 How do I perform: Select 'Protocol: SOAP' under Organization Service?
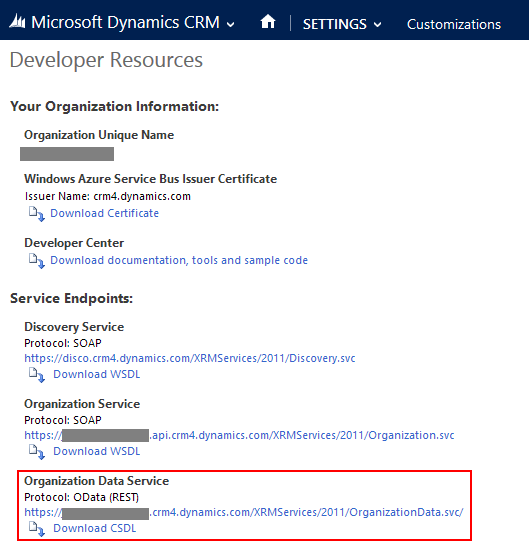point(63,420)
